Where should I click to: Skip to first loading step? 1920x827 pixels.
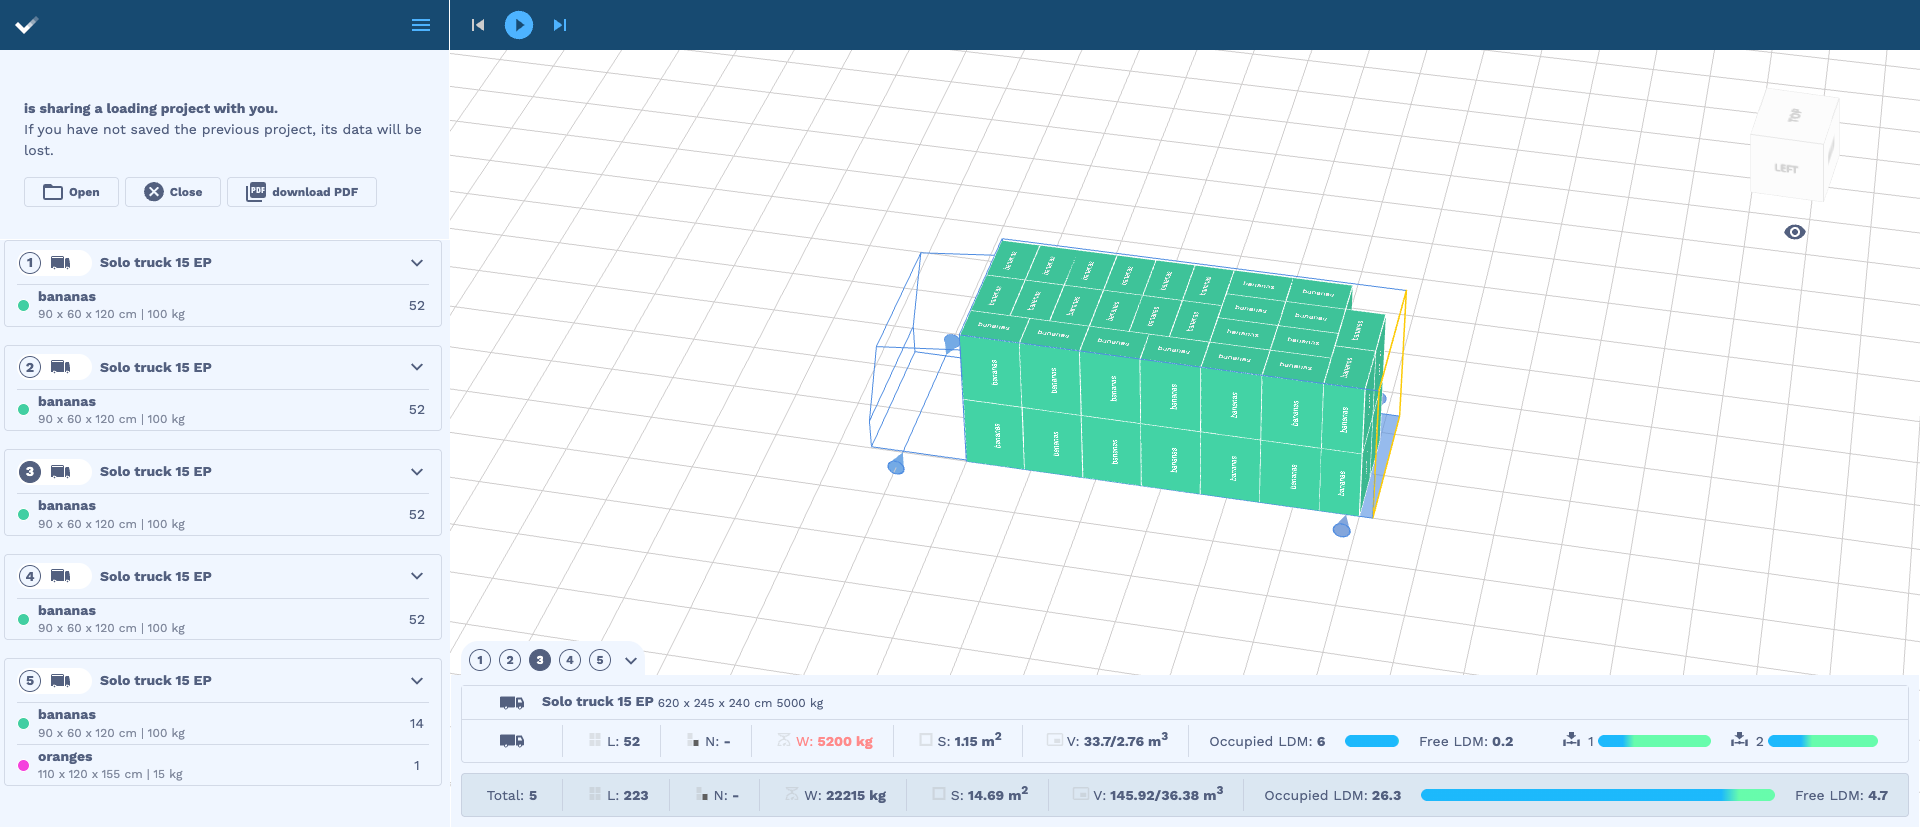(x=478, y=25)
